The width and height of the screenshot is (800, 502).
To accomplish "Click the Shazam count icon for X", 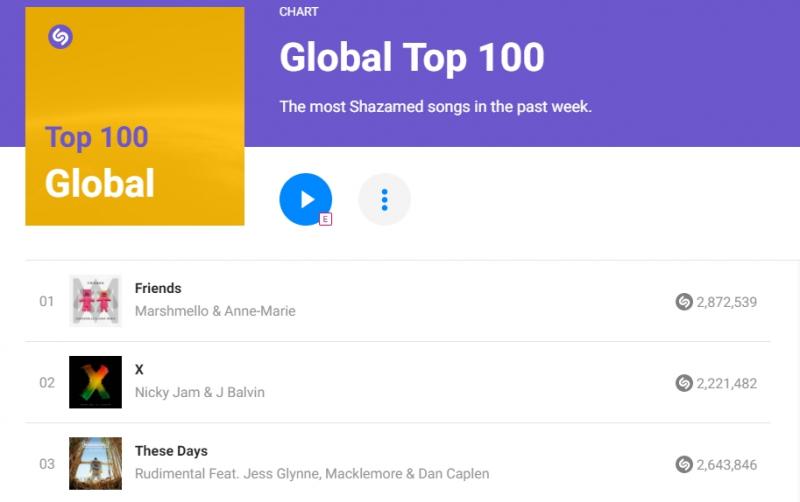I will point(684,382).
